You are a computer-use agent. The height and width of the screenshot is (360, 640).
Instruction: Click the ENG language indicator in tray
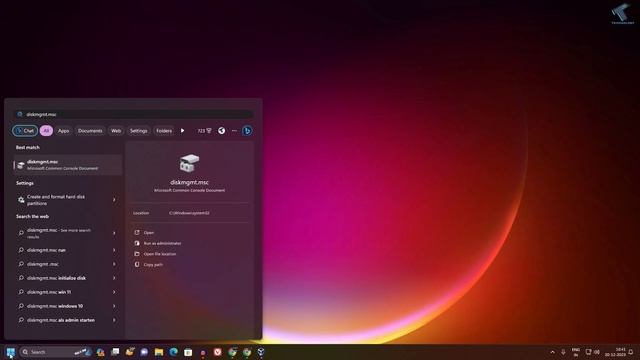[576, 352]
